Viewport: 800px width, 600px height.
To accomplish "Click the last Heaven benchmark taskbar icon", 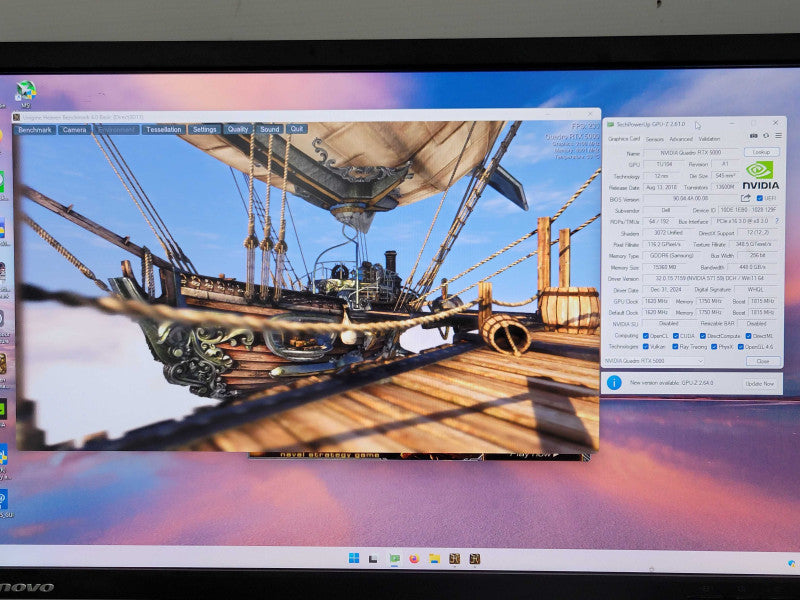I will [x=474, y=559].
